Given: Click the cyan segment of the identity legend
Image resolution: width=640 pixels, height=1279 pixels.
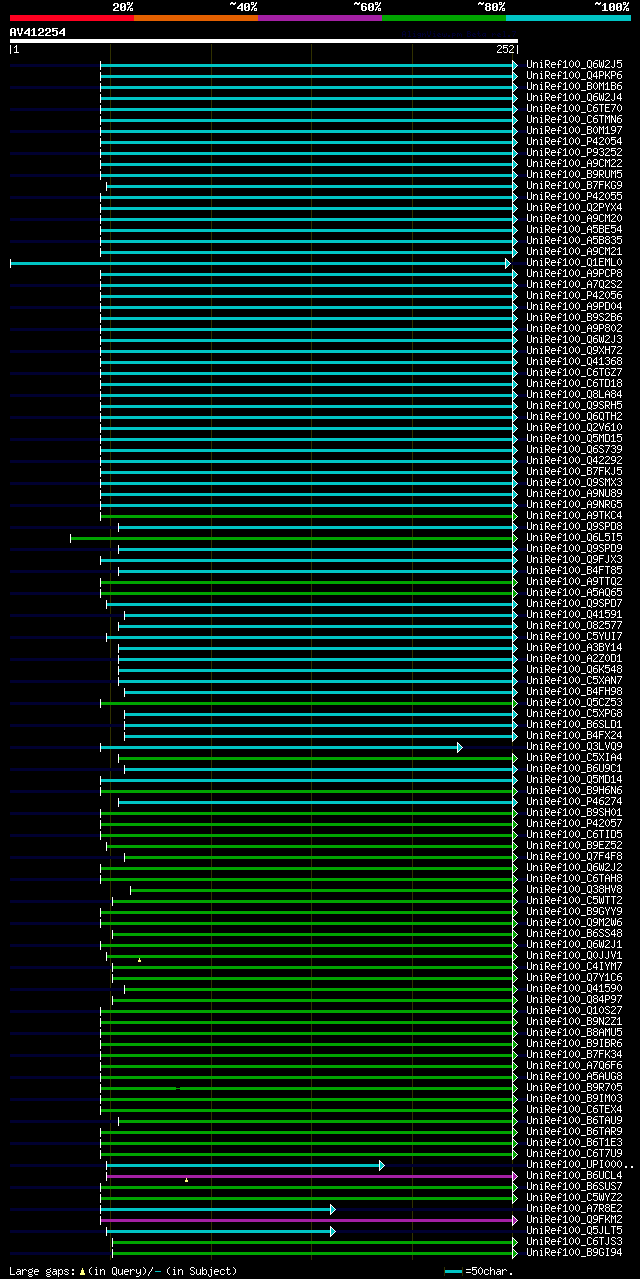Looking at the screenshot, I should (x=568, y=18).
